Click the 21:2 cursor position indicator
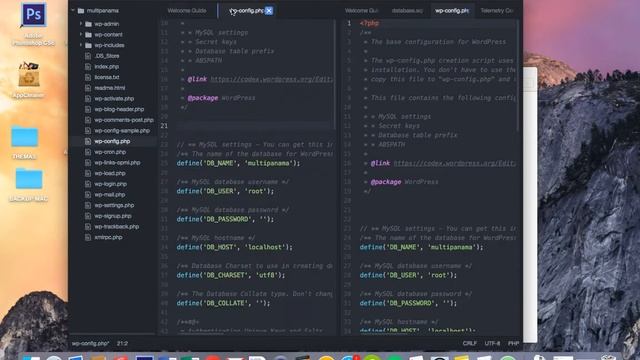The width and height of the screenshot is (640, 360). click(122, 344)
